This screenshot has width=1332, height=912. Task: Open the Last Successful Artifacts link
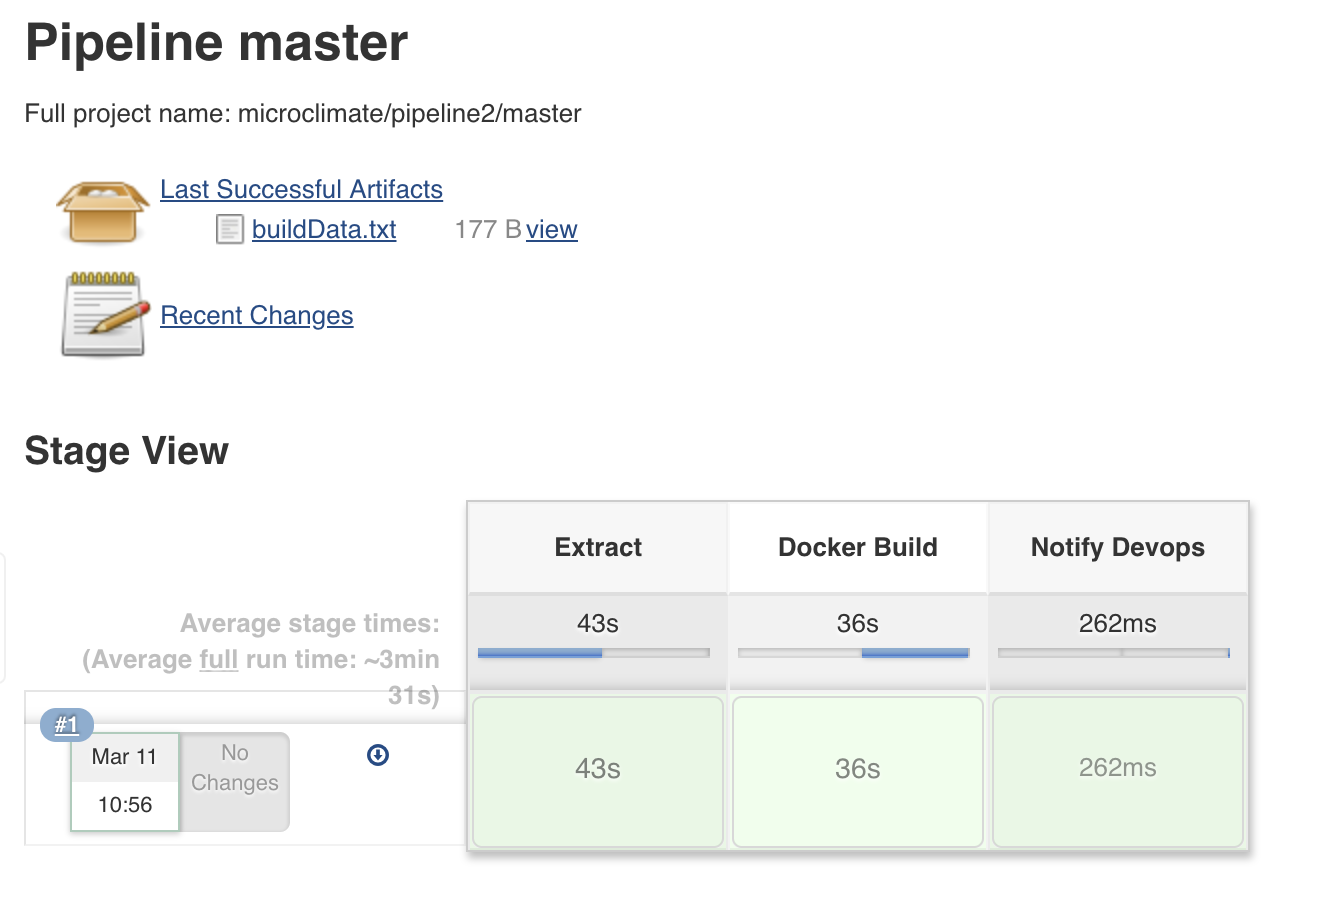pyautogui.click(x=301, y=190)
